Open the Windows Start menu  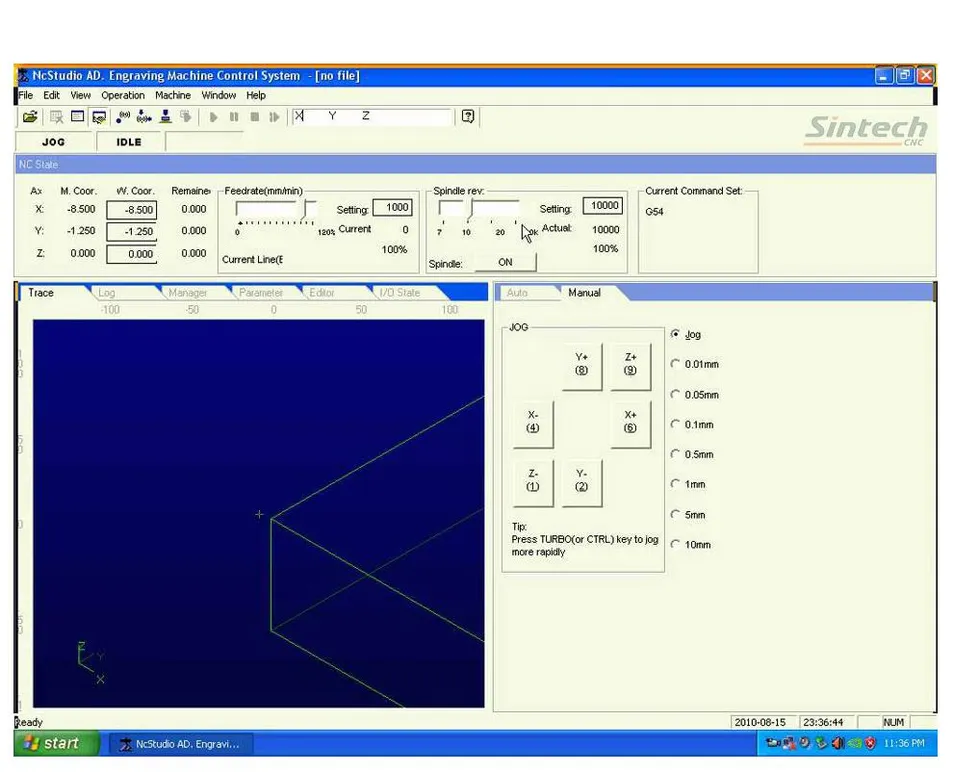pos(50,744)
